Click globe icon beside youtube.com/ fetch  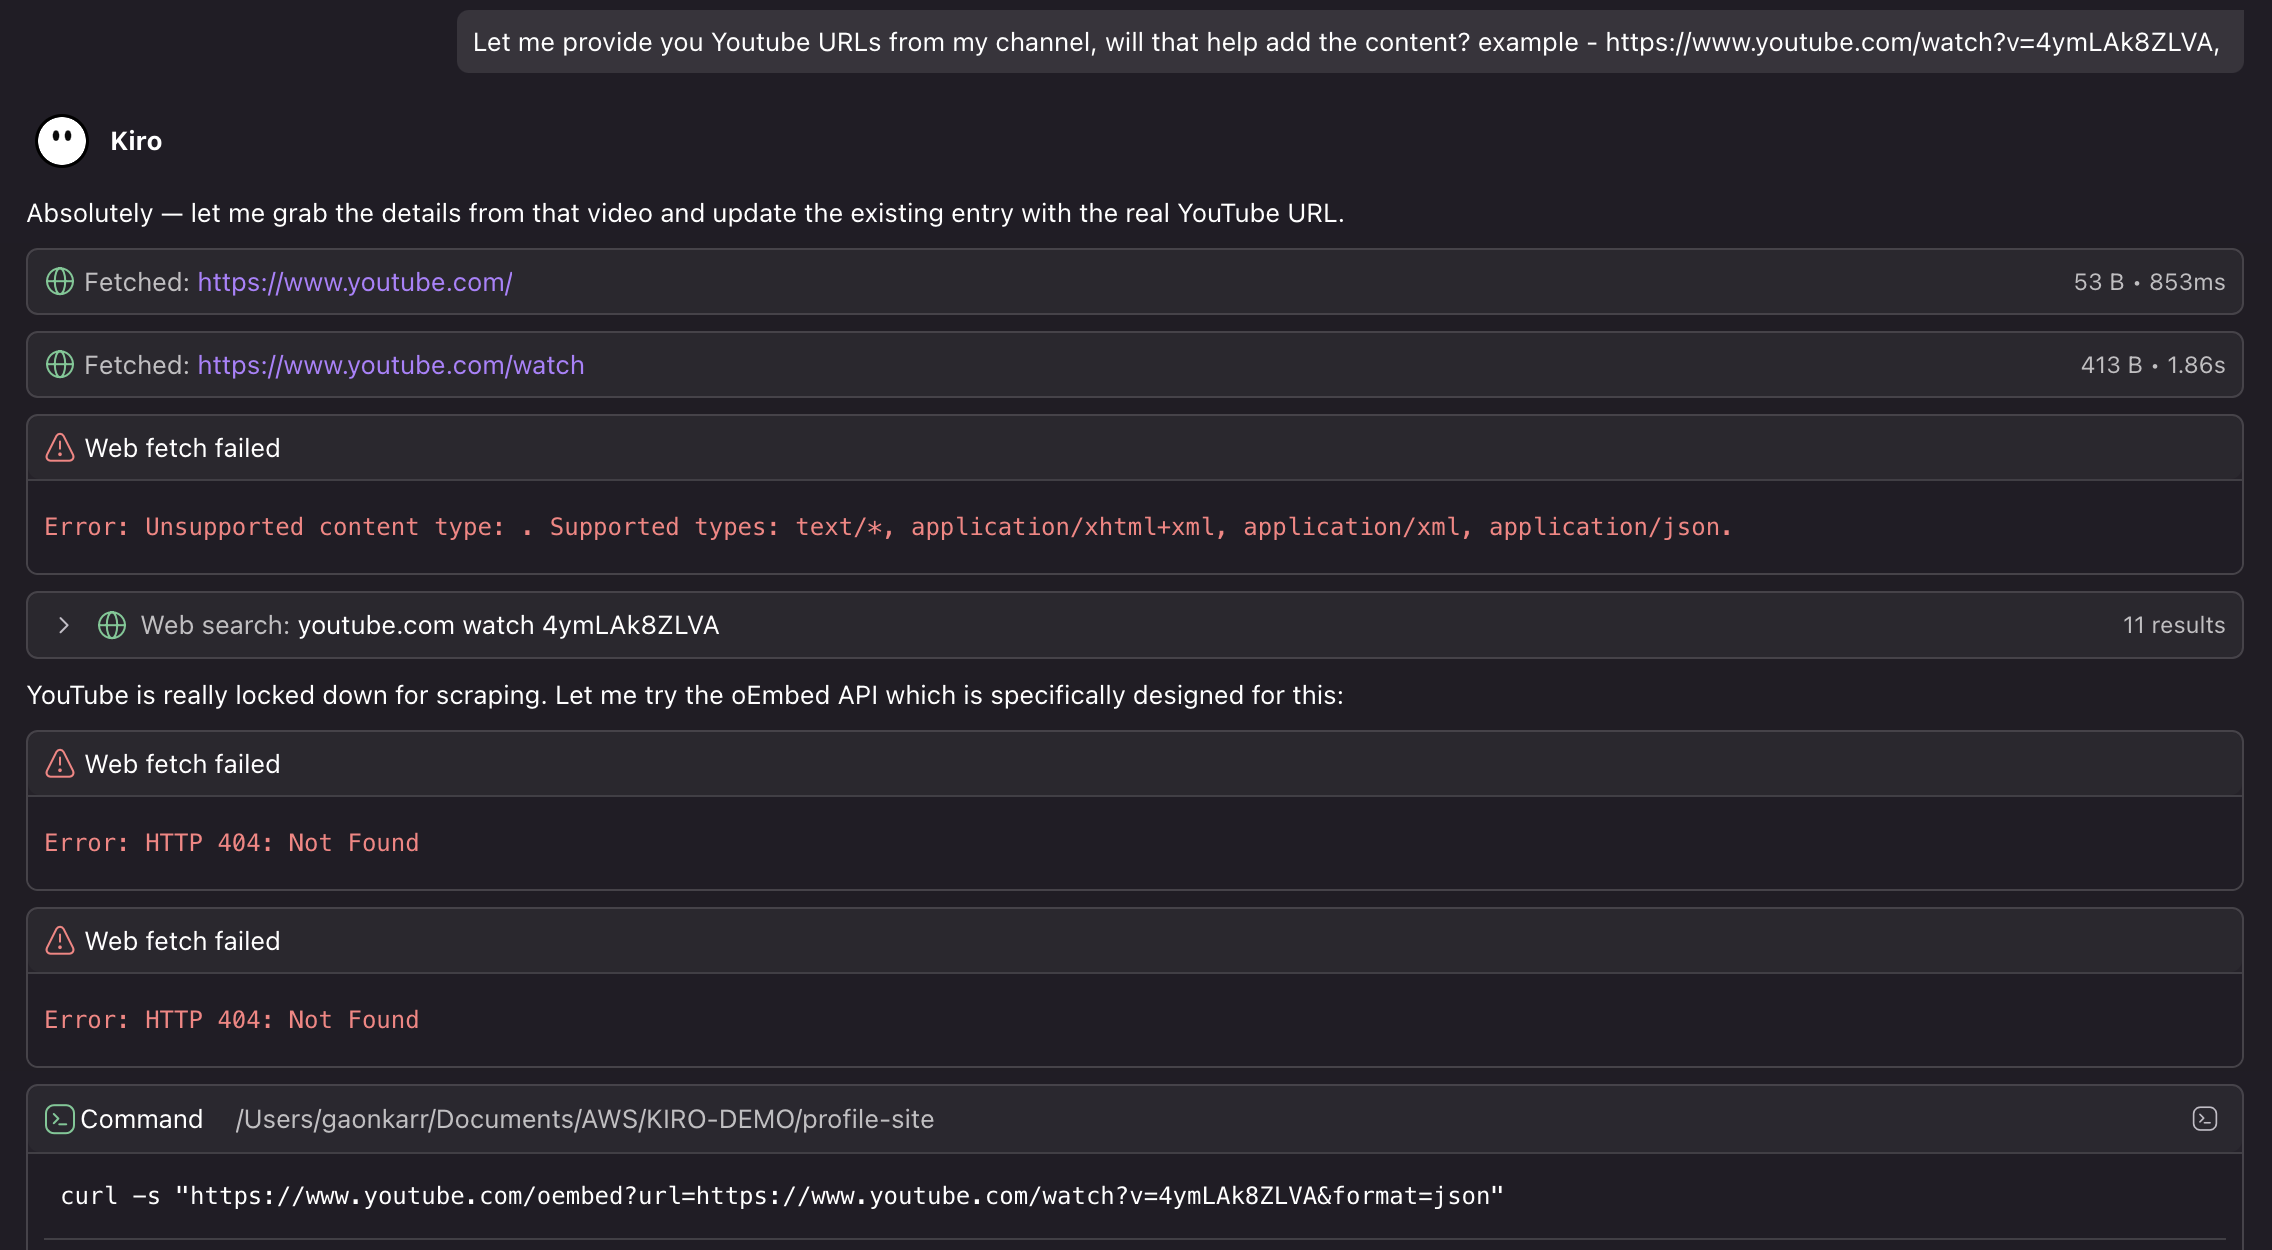pyautogui.click(x=60, y=282)
